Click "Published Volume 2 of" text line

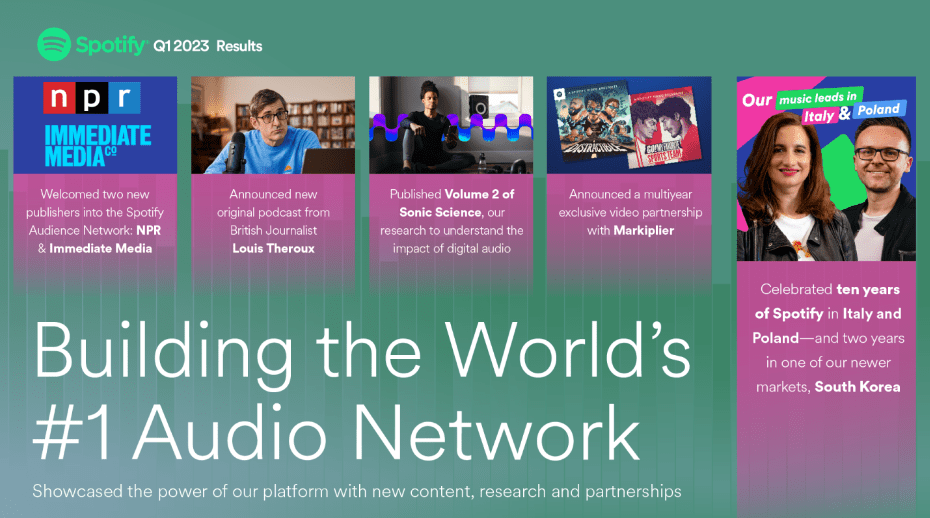pyautogui.click(x=451, y=194)
